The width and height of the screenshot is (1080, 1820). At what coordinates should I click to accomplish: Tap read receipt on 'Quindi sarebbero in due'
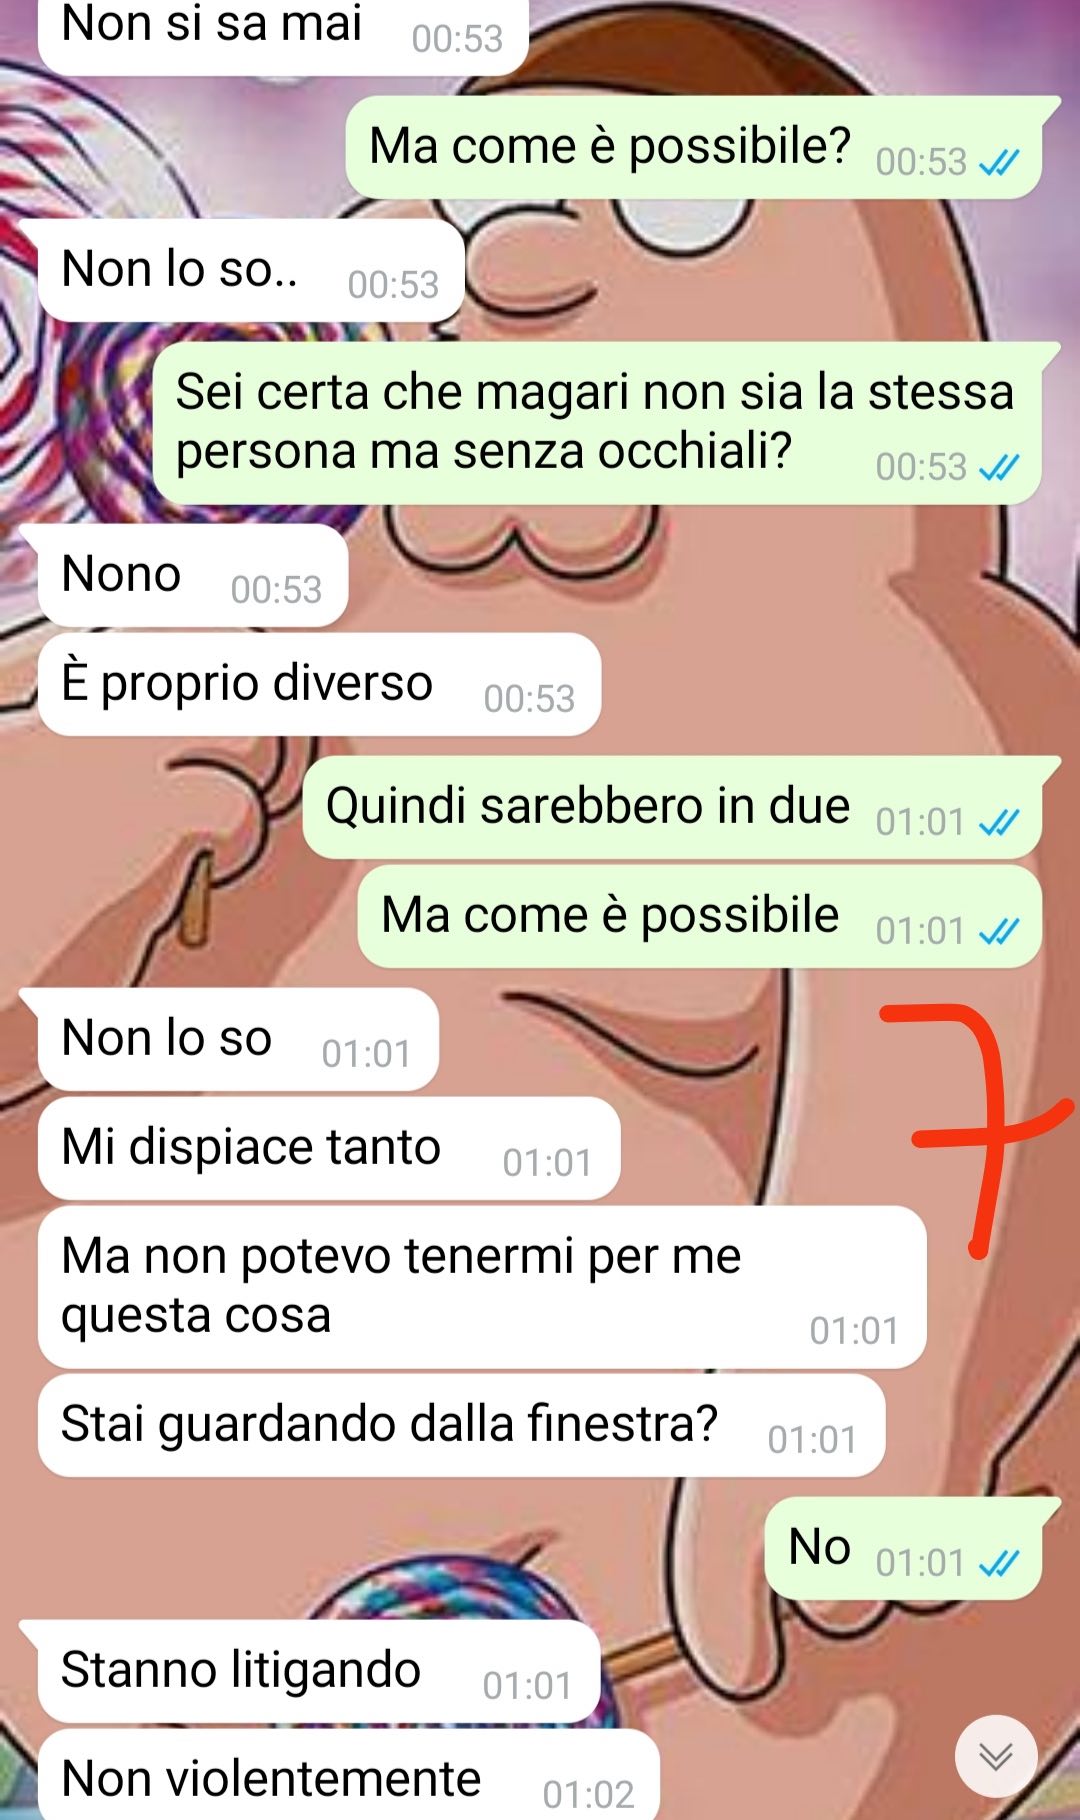(x=998, y=822)
